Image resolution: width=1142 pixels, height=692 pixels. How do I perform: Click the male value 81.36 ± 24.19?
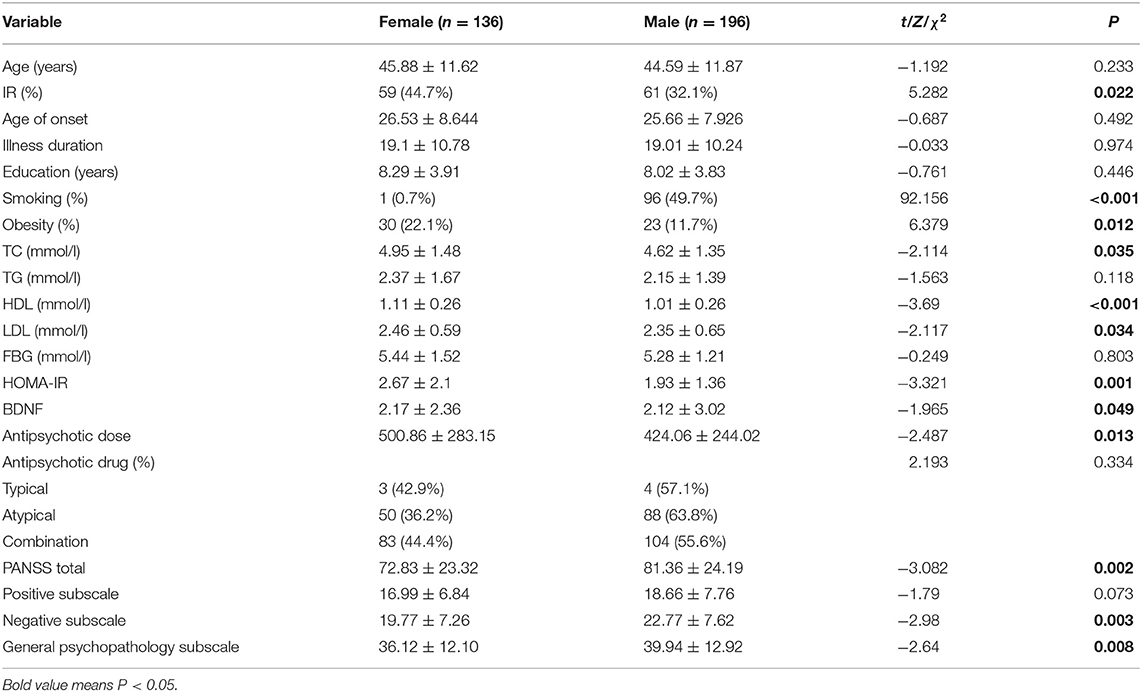click(693, 568)
